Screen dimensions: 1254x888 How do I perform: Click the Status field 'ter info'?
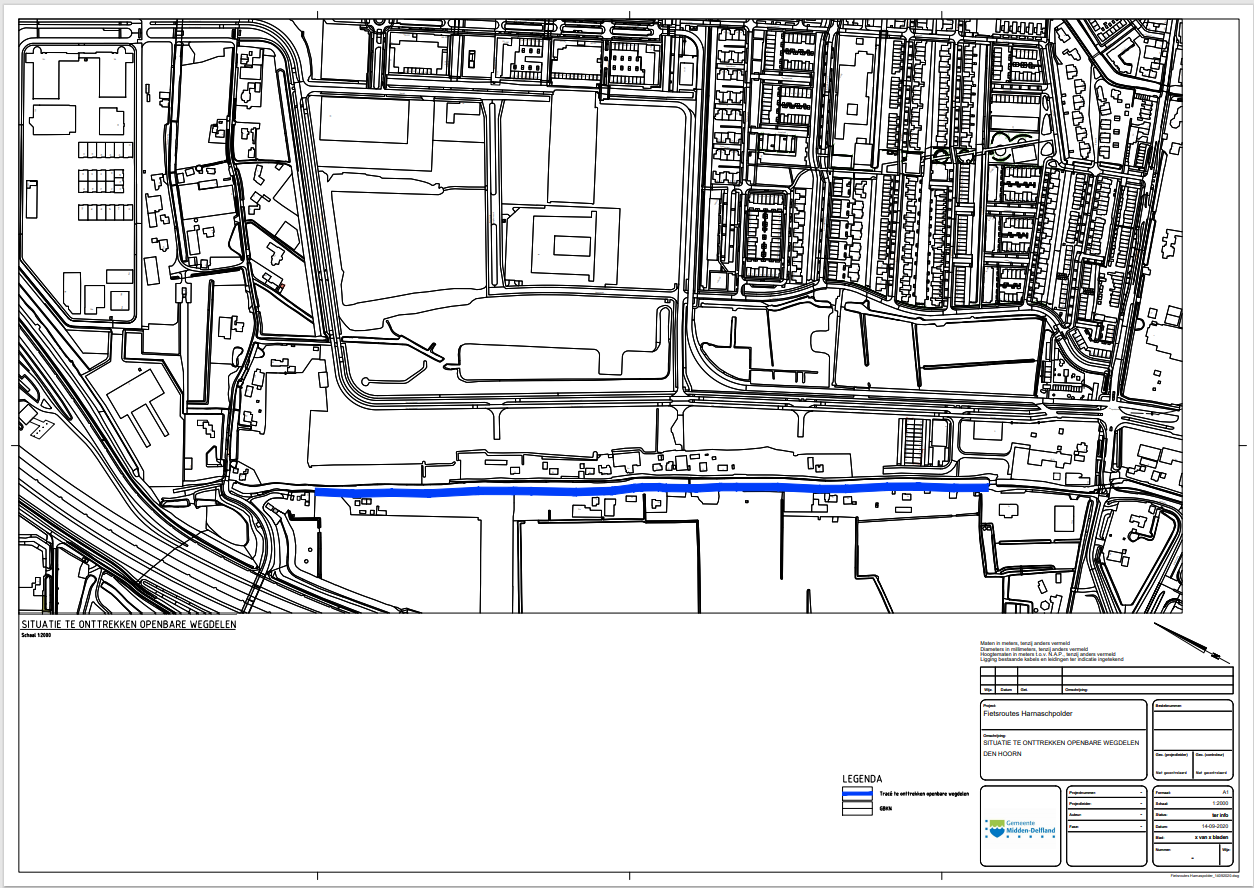click(x=1218, y=815)
